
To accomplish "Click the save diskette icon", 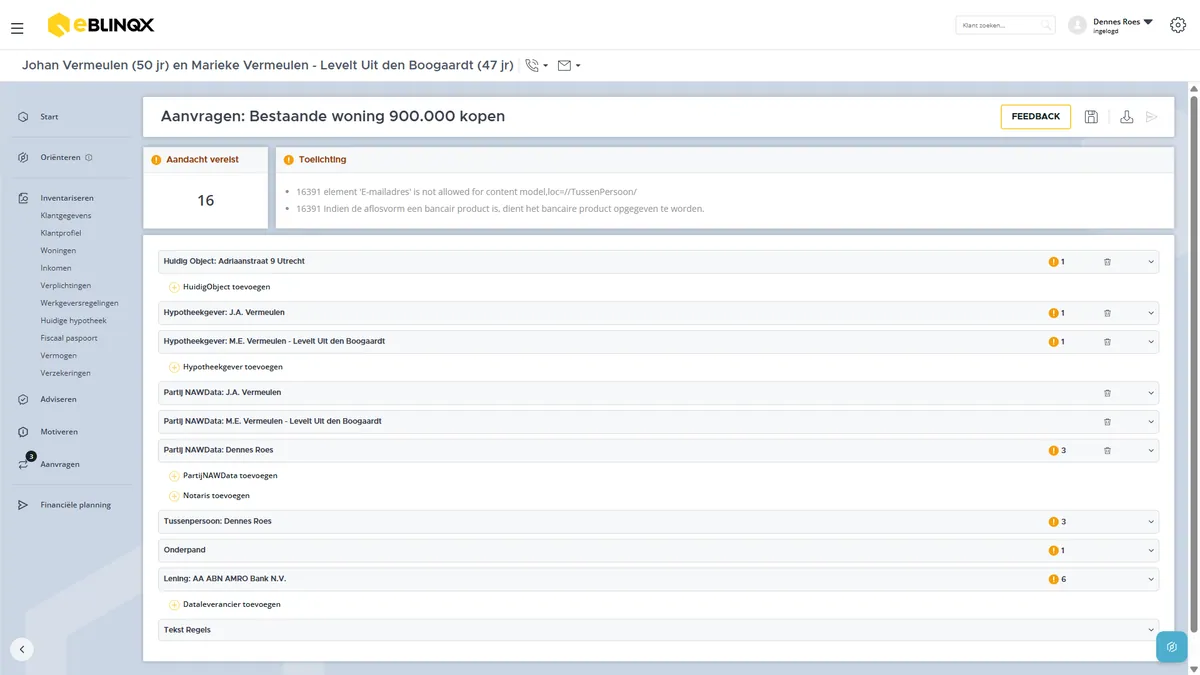I will tap(1091, 117).
